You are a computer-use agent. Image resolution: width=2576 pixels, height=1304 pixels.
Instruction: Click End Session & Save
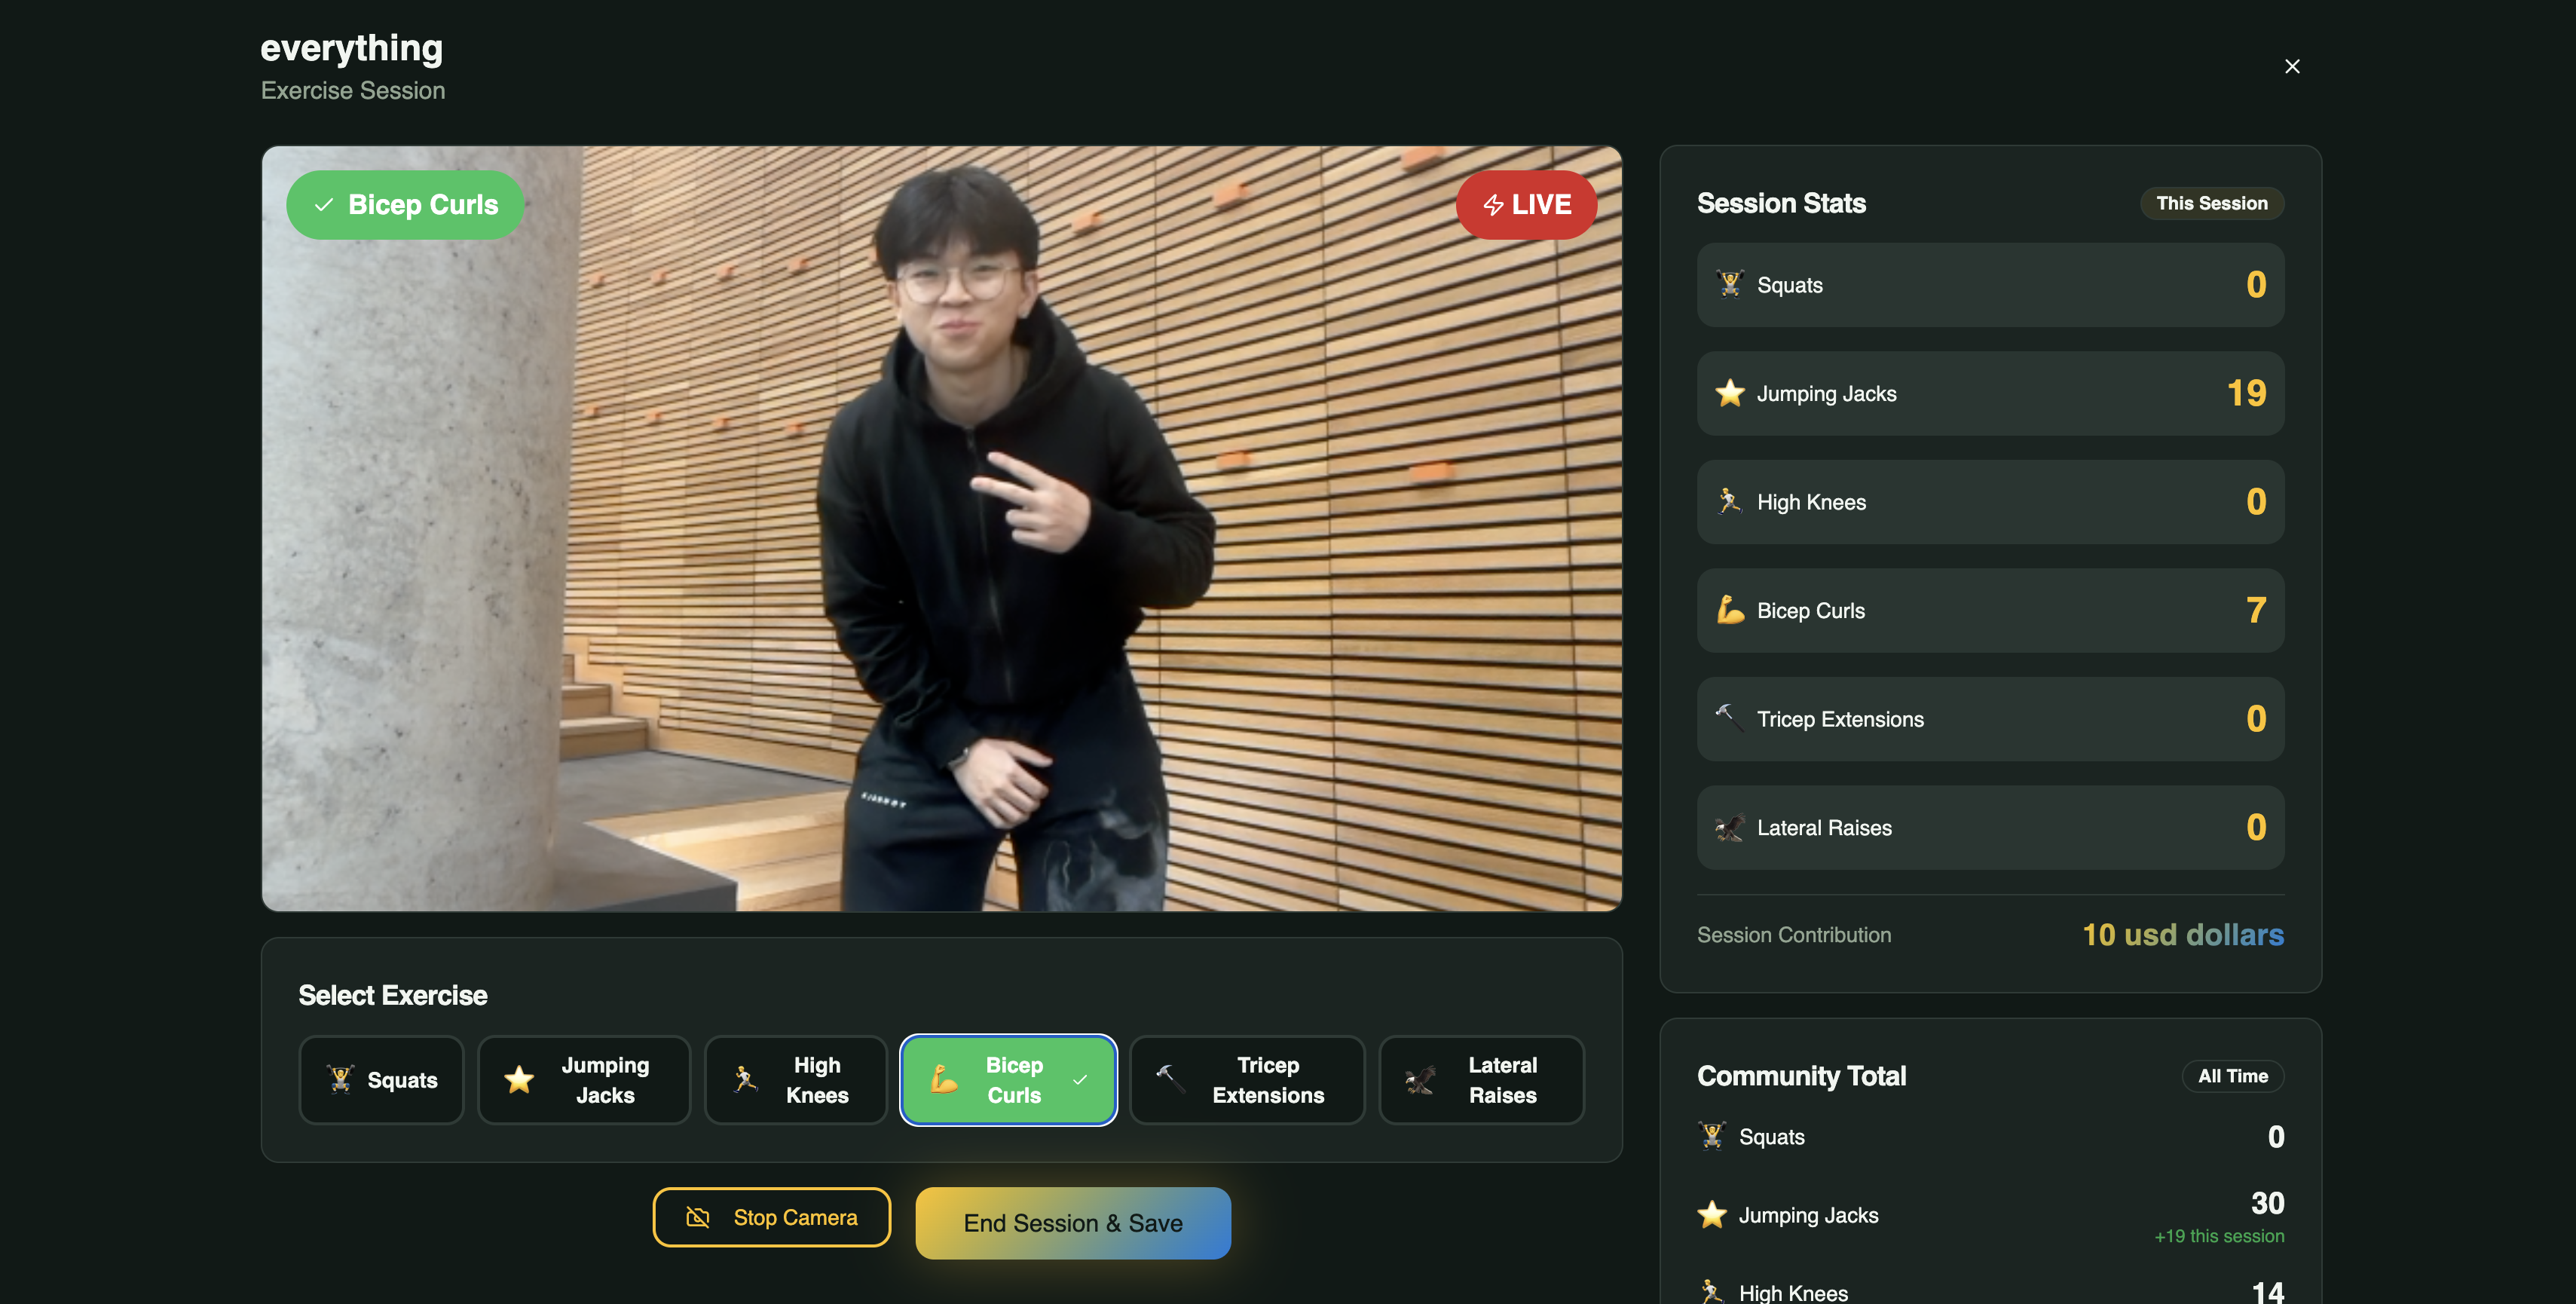click(1073, 1223)
